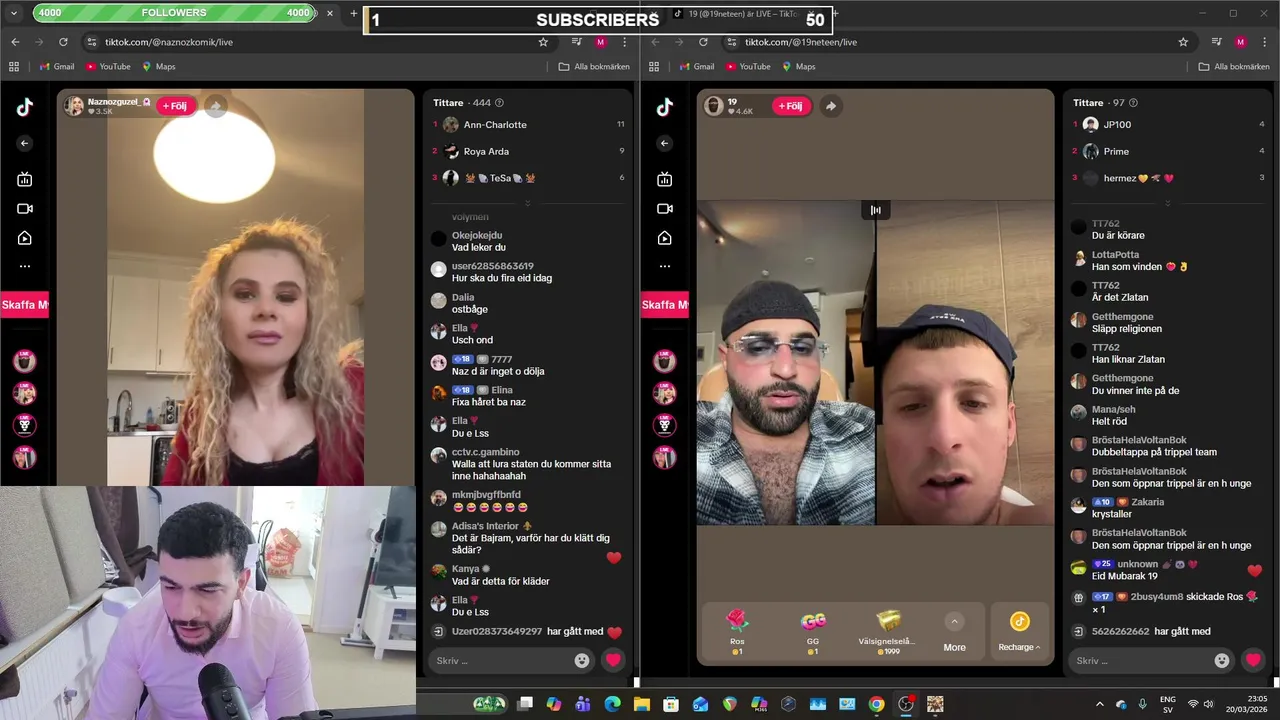Share the Naznozguzel live stream
This screenshot has width=1280, height=720.
point(215,106)
